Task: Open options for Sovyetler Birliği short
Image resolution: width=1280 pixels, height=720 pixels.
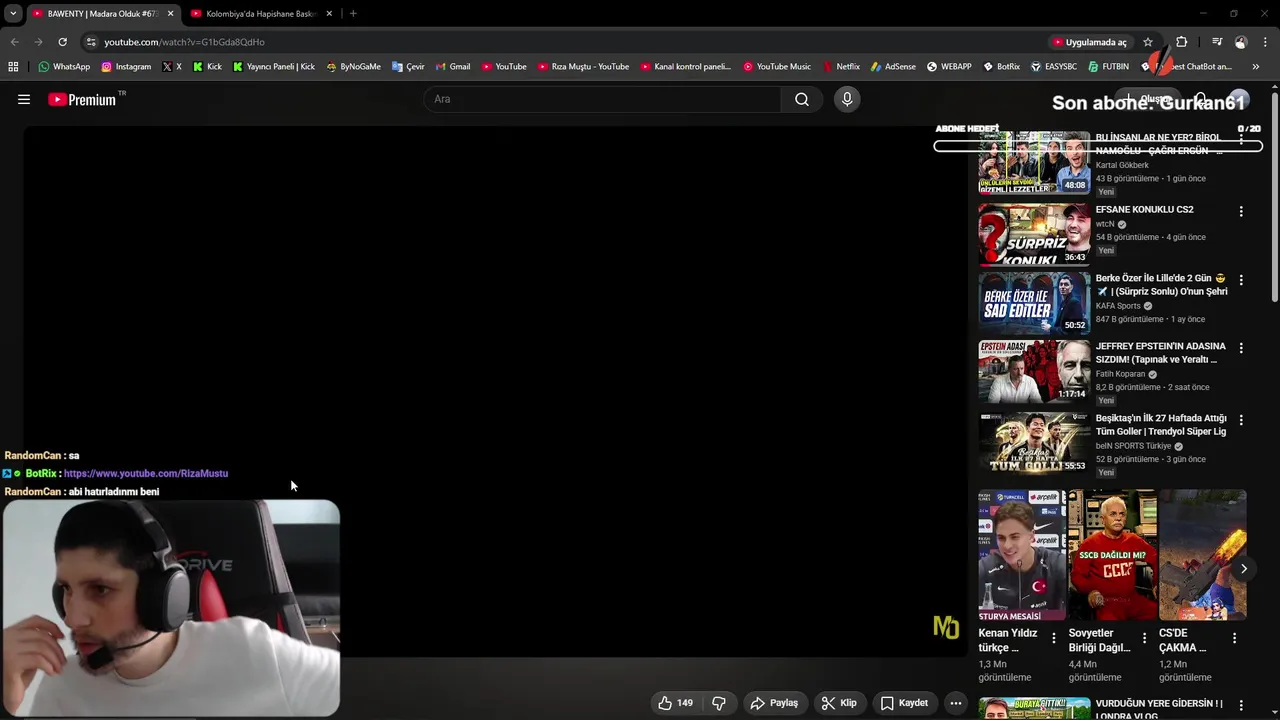Action: [1144, 638]
